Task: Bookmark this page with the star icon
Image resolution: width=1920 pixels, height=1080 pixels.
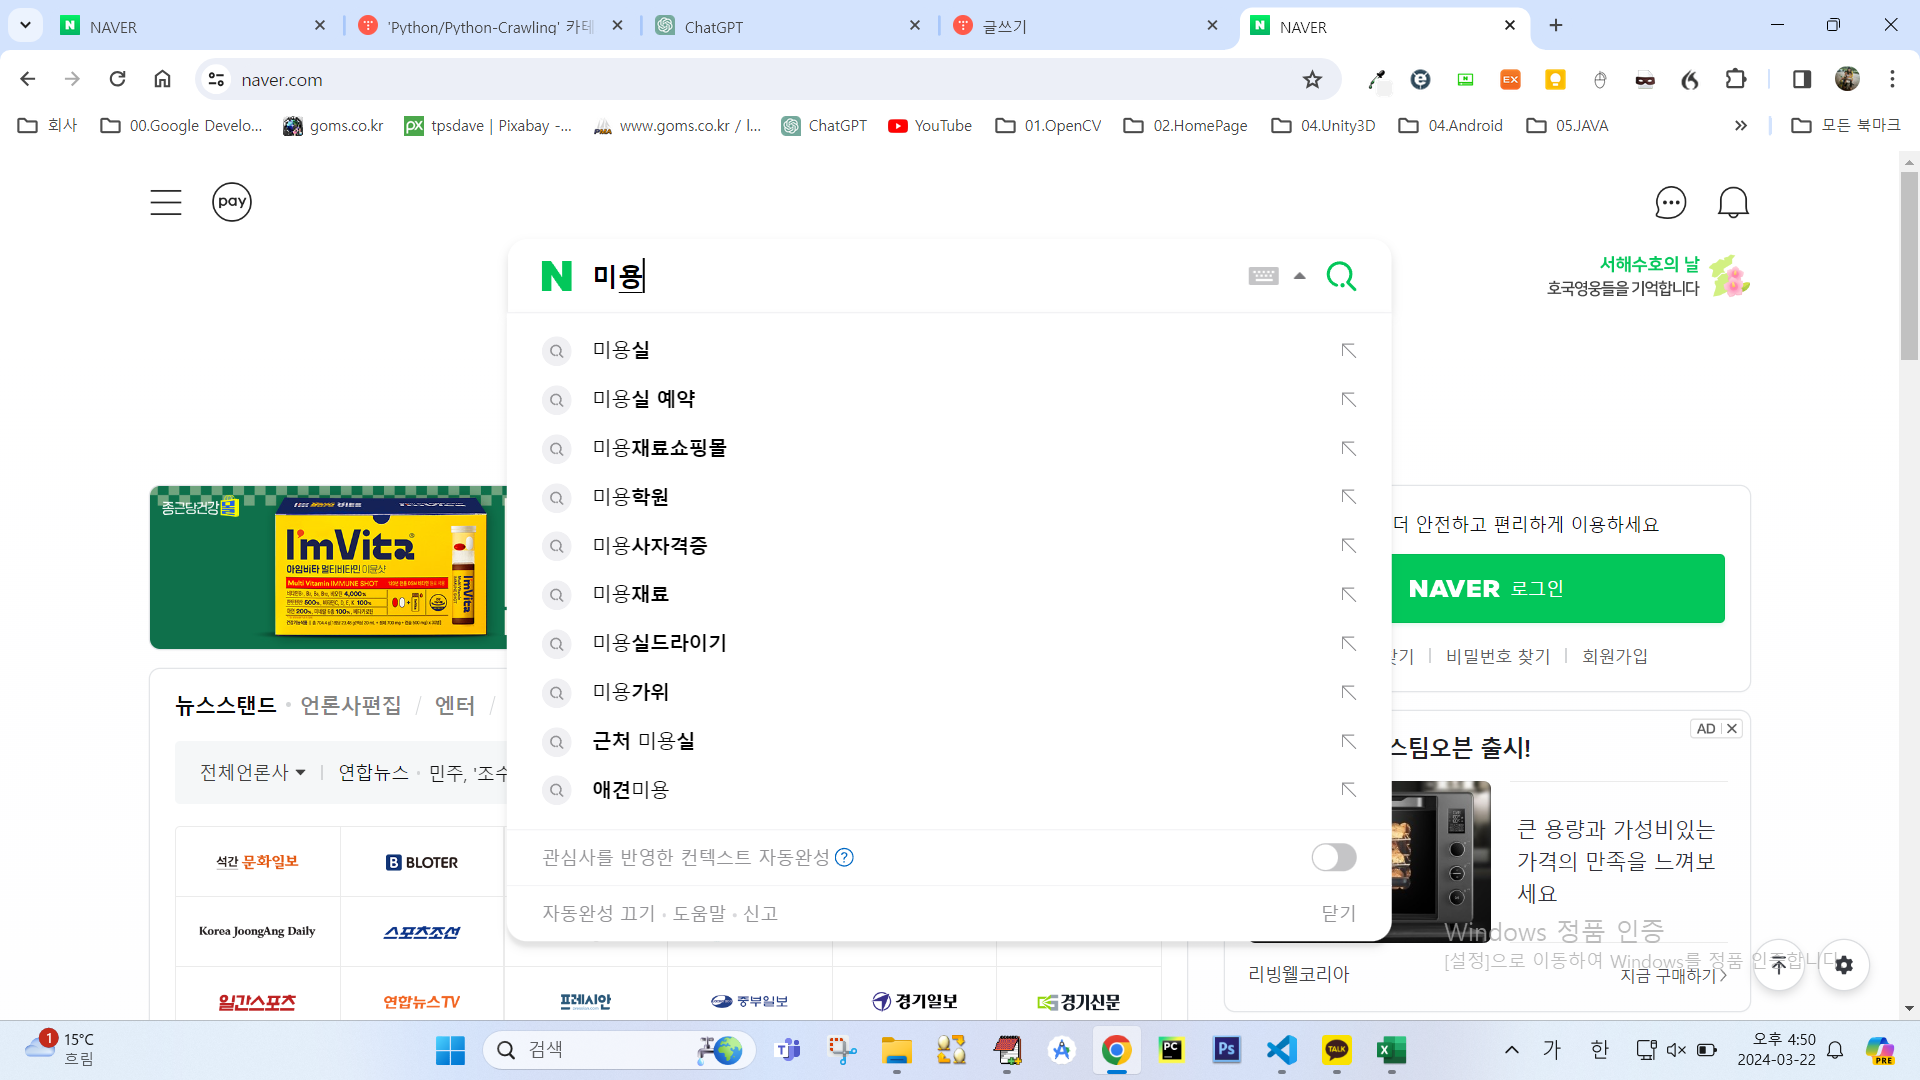Action: tap(1312, 80)
